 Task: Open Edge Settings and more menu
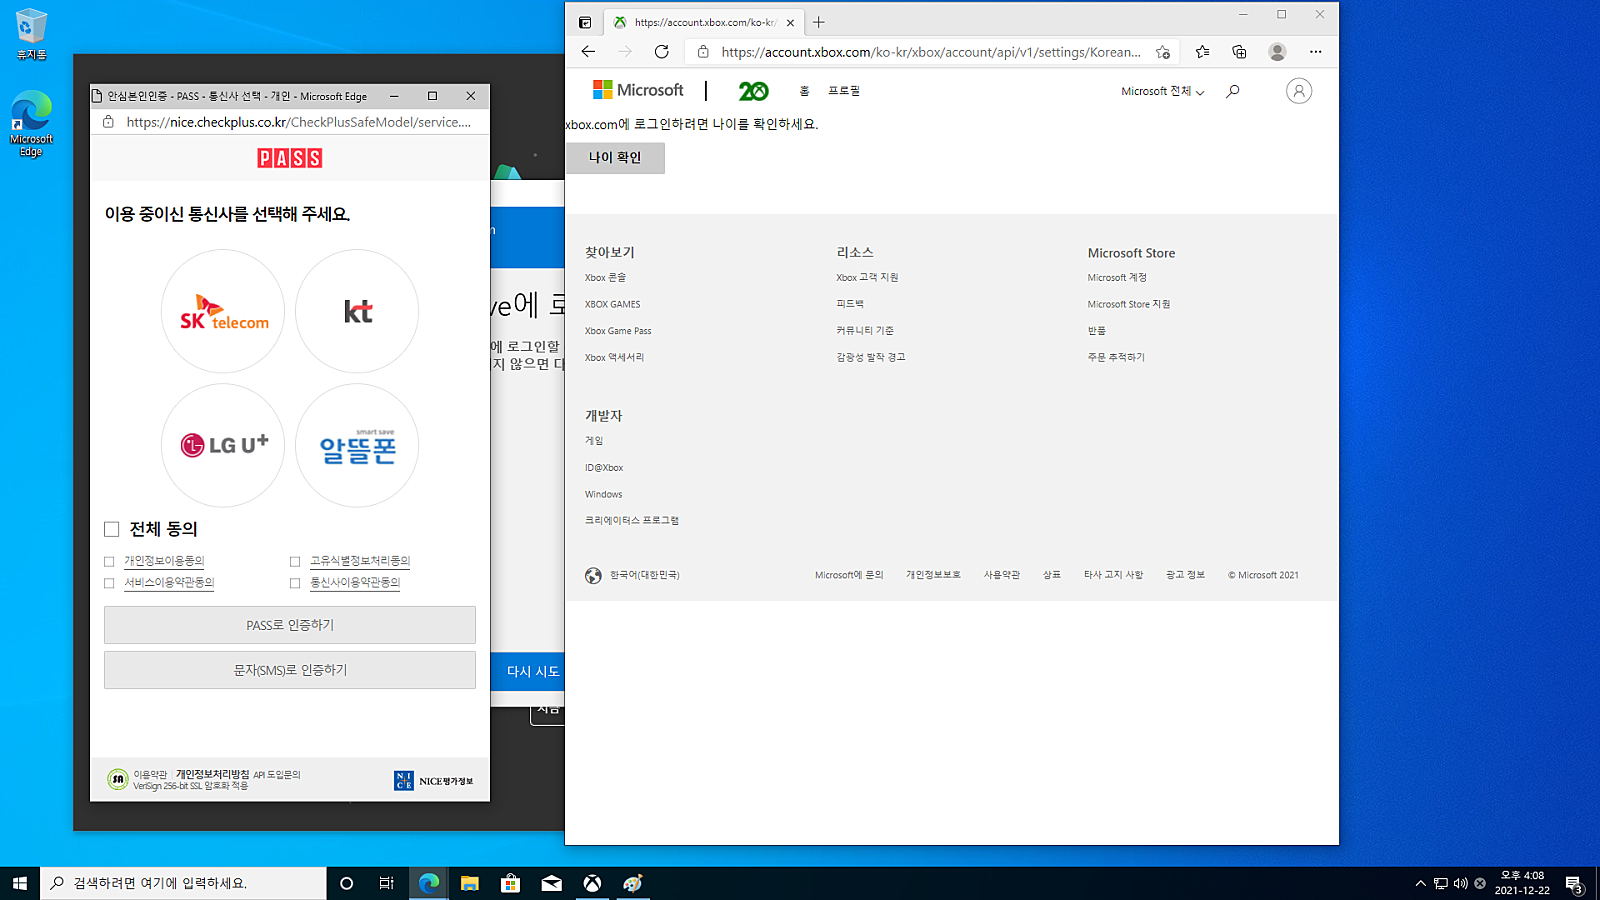click(x=1315, y=52)
